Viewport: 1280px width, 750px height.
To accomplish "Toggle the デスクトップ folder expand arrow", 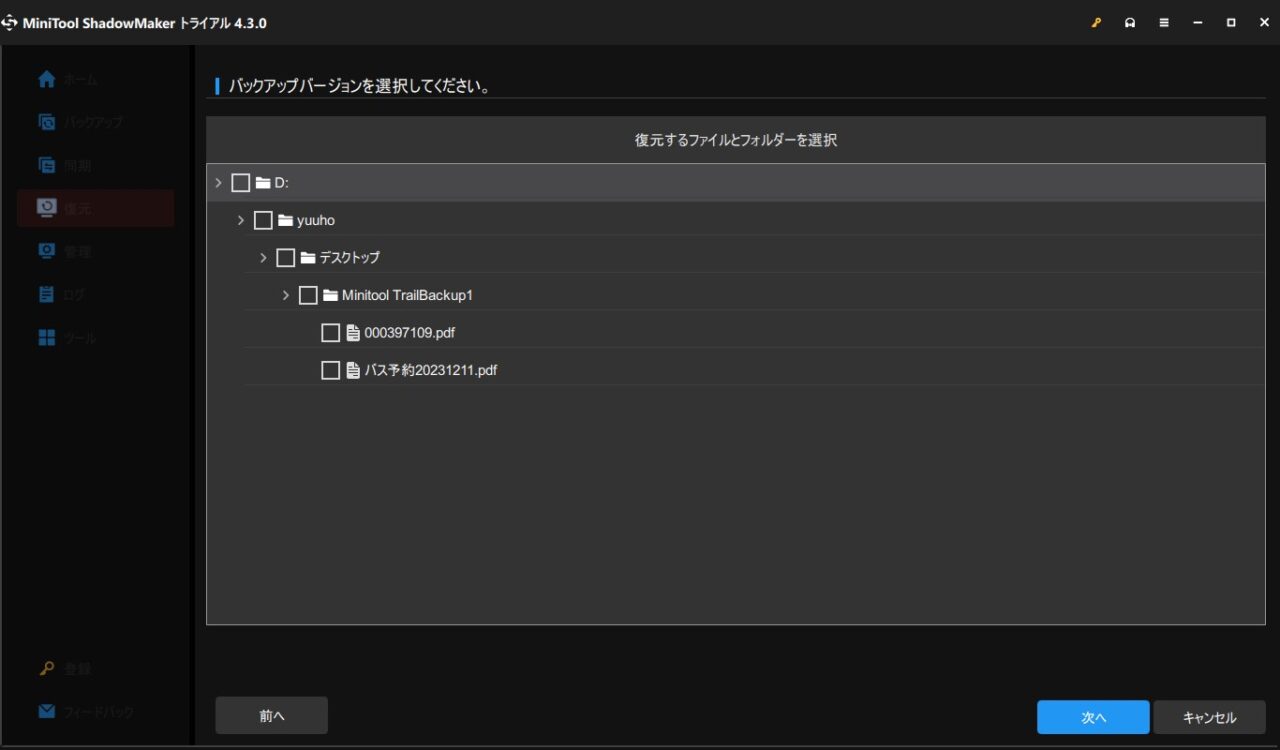I will tap(263, 258).
